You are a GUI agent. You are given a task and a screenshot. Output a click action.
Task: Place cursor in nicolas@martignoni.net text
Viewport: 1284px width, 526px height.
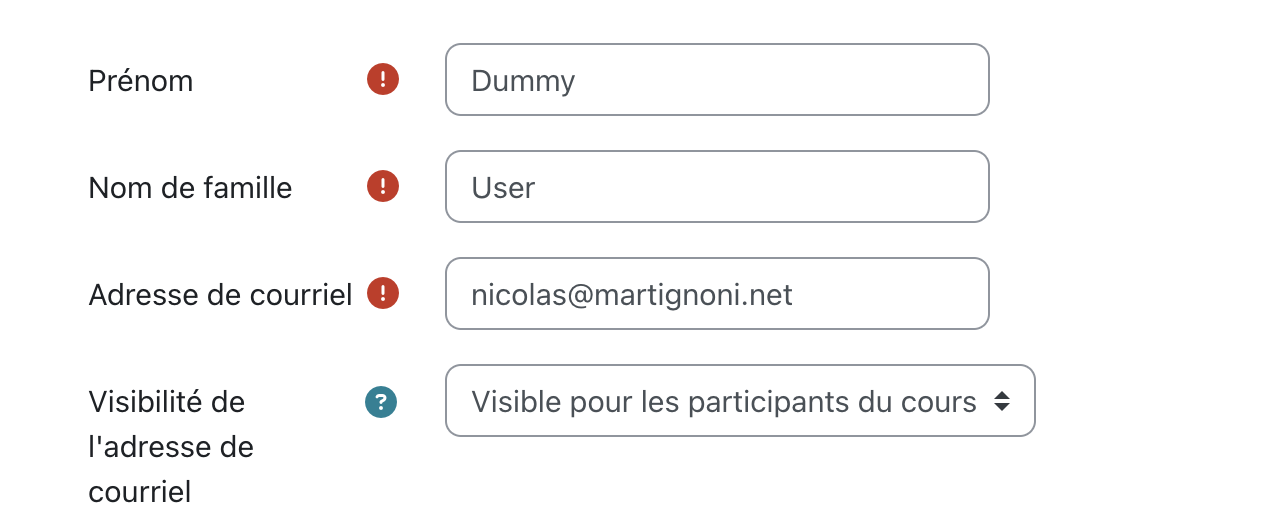tap(632, 295)
